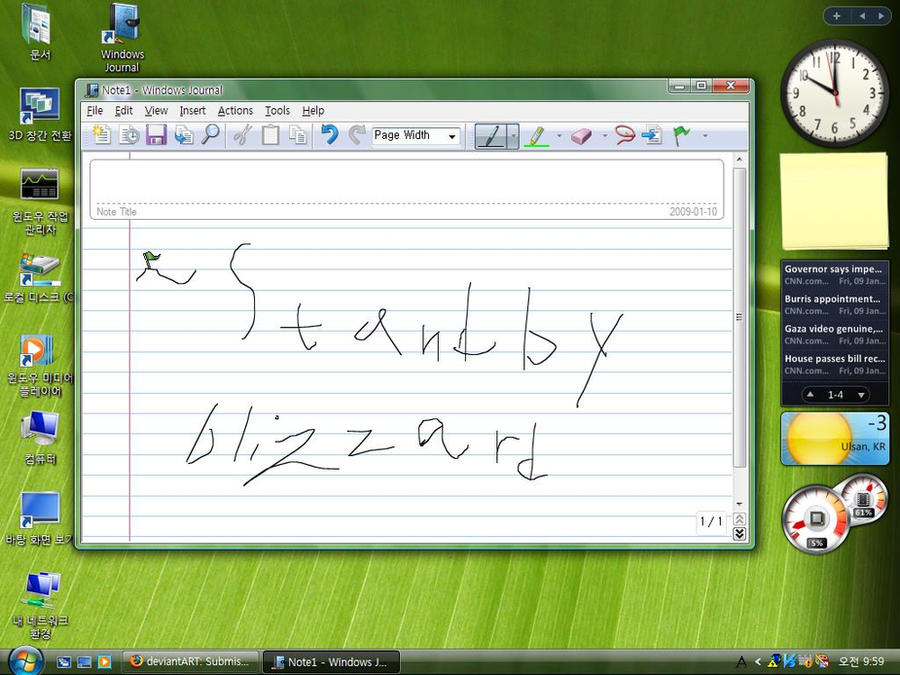Go to the previous page with the double up arrows
Screen dimensions: 900x675
click(739, 519)
